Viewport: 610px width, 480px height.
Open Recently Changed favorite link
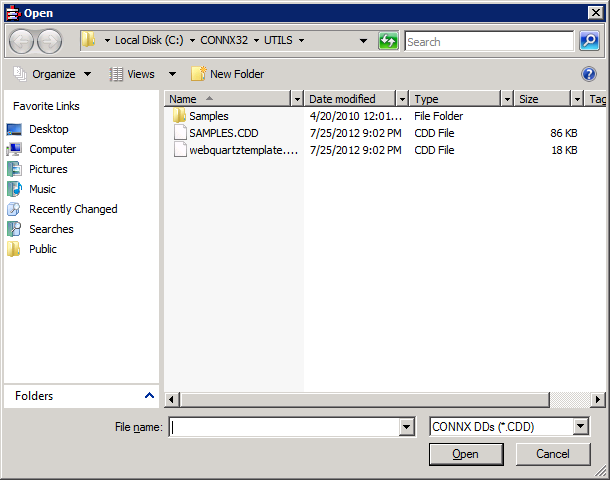[72, 209]
